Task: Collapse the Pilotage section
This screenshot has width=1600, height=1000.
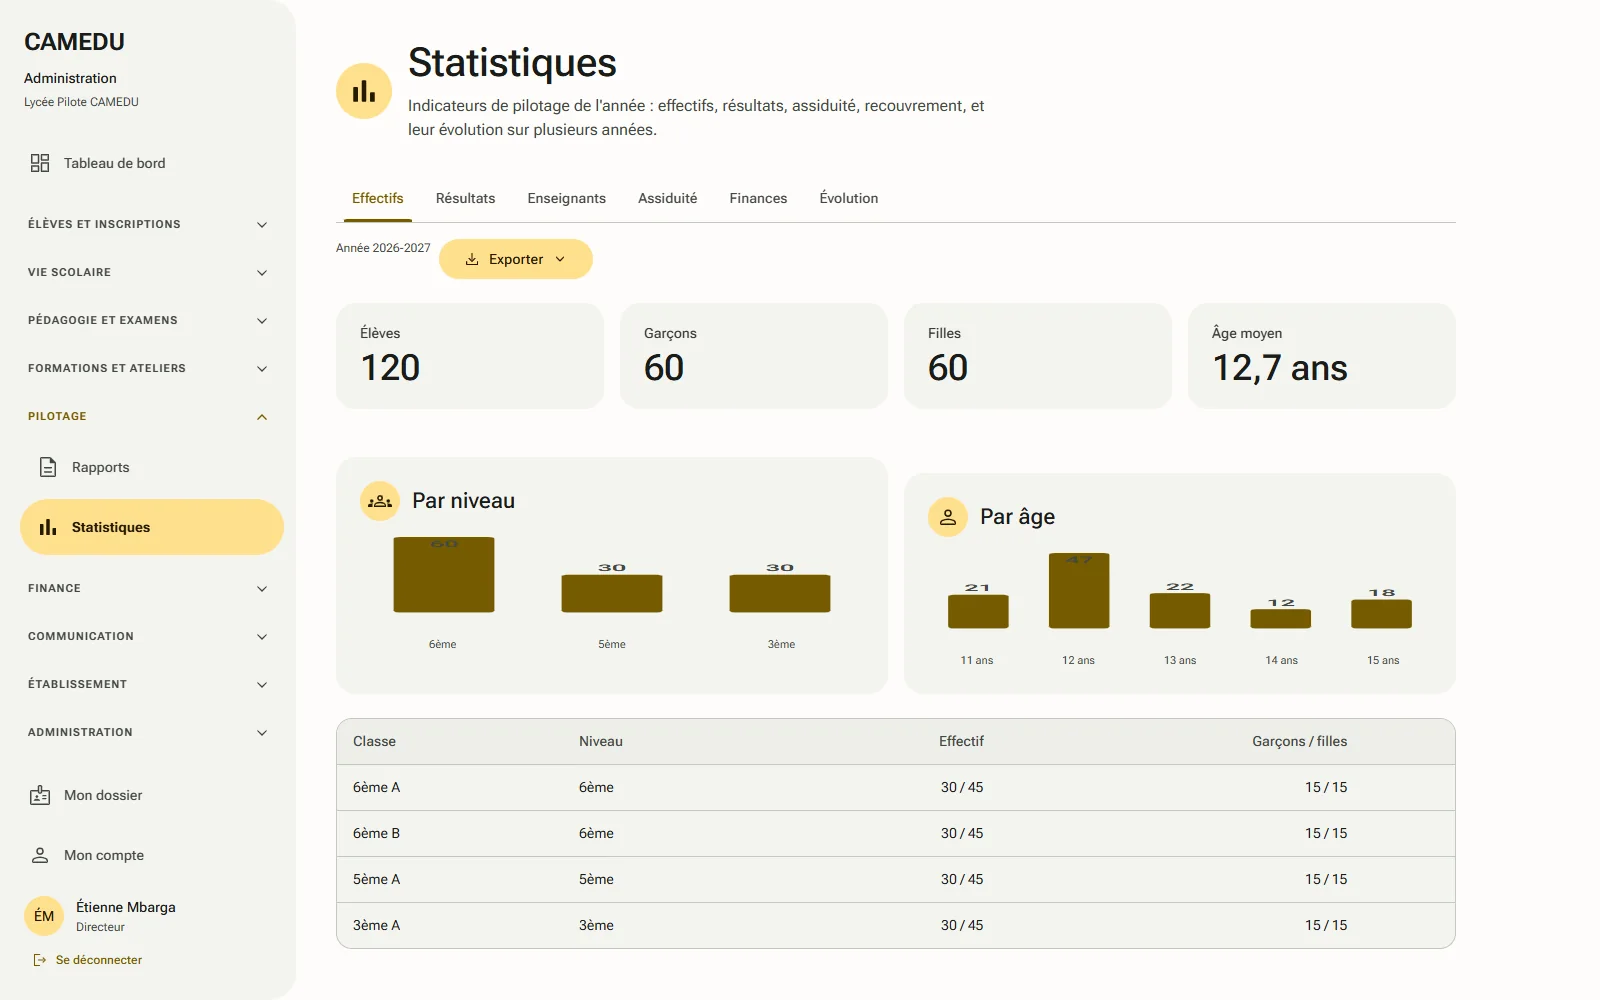Action: point(148,416)
